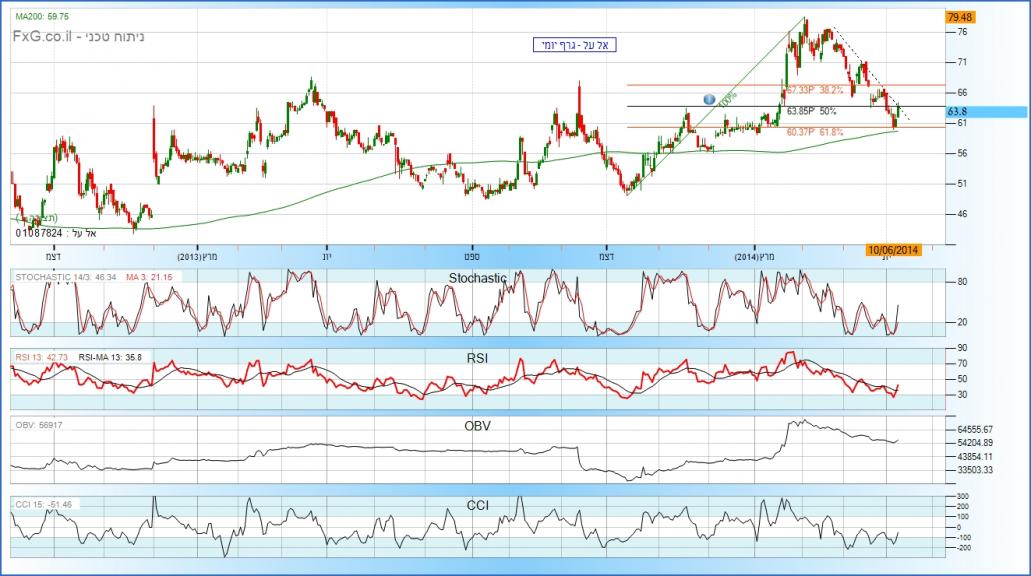
Task: Open the FxG.co.il watermark link
Action: pos(40,36)
